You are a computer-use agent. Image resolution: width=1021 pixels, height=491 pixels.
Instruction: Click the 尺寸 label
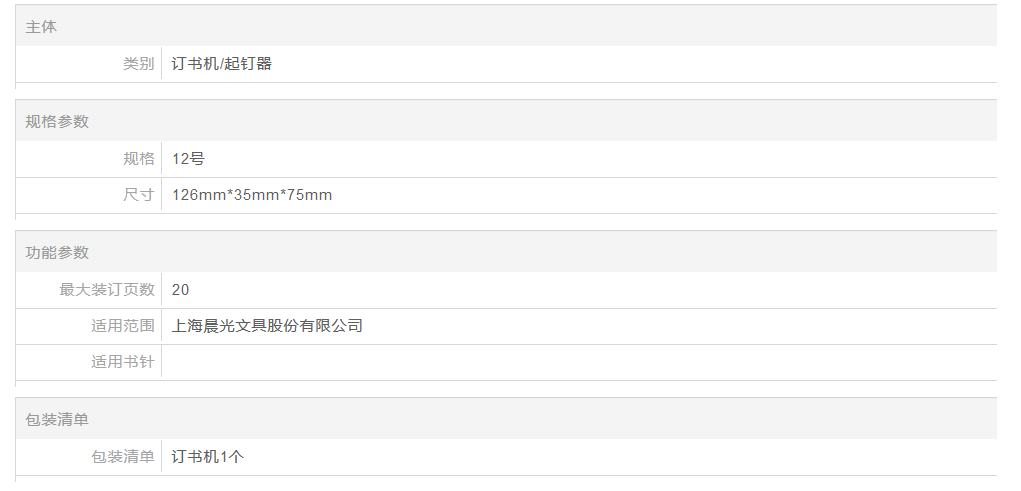[x=139, y=195]
